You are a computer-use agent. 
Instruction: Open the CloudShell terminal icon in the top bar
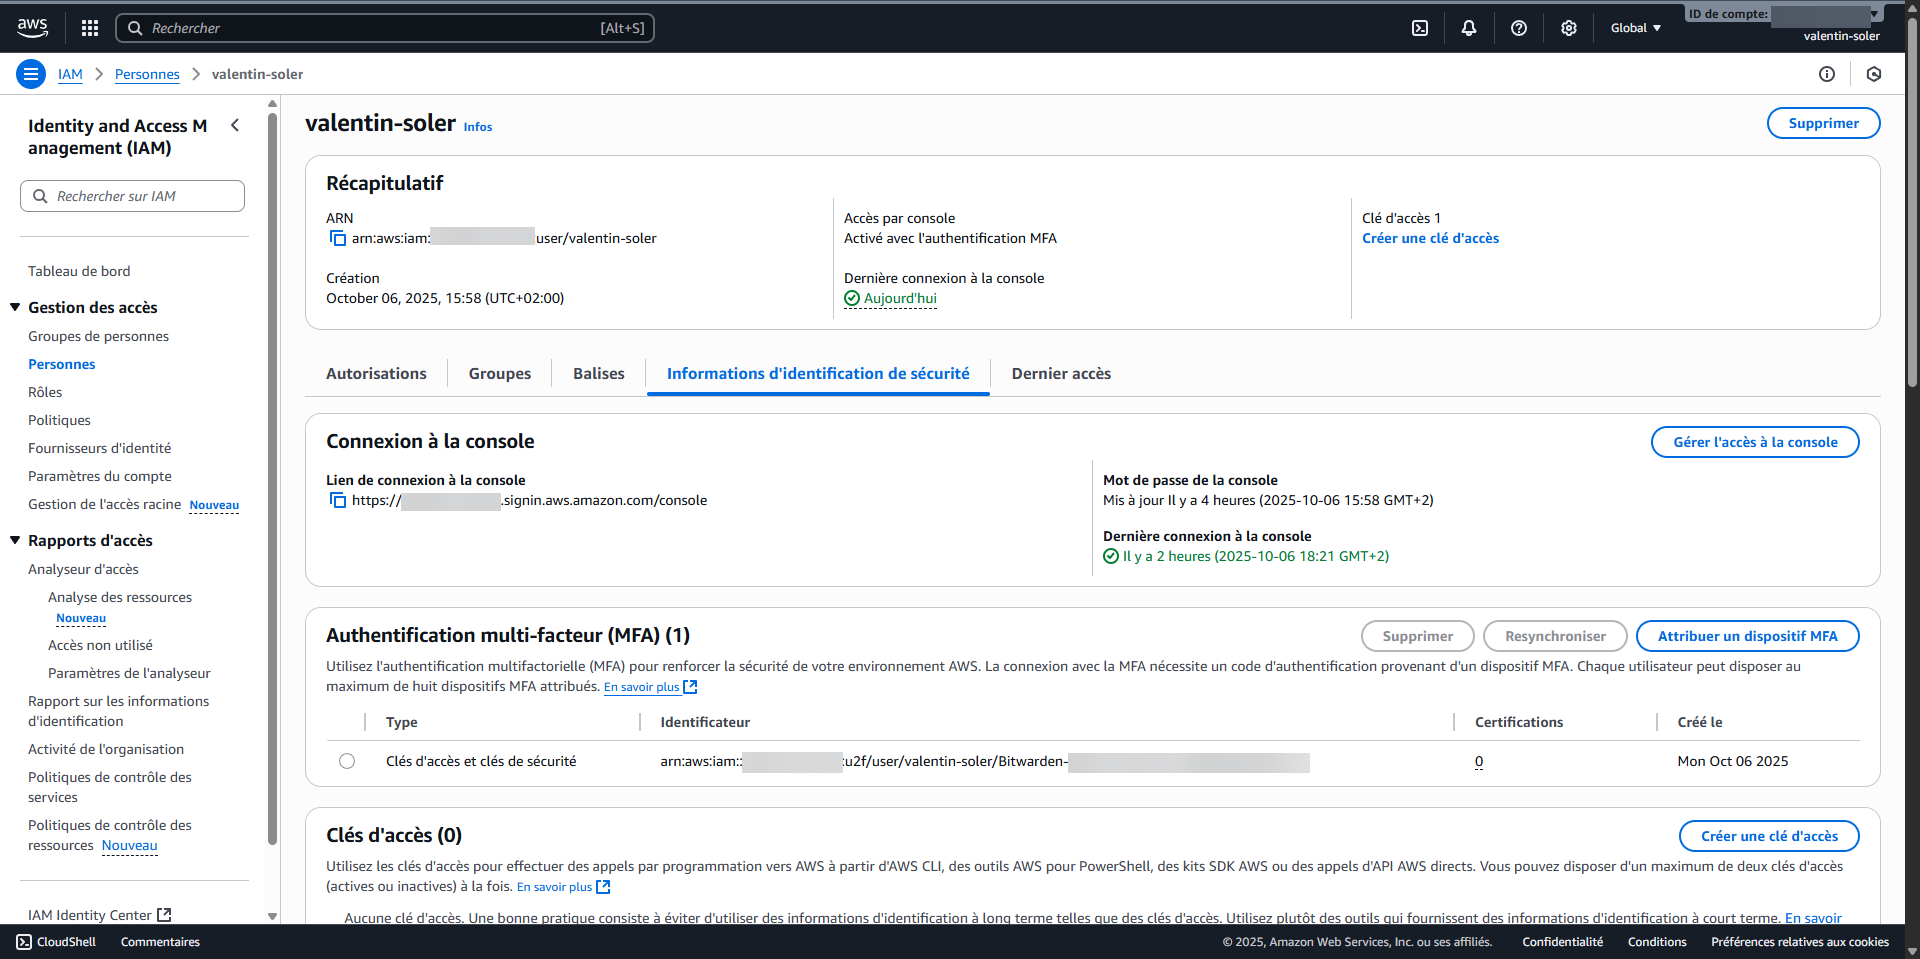[x=1419, y=27]
